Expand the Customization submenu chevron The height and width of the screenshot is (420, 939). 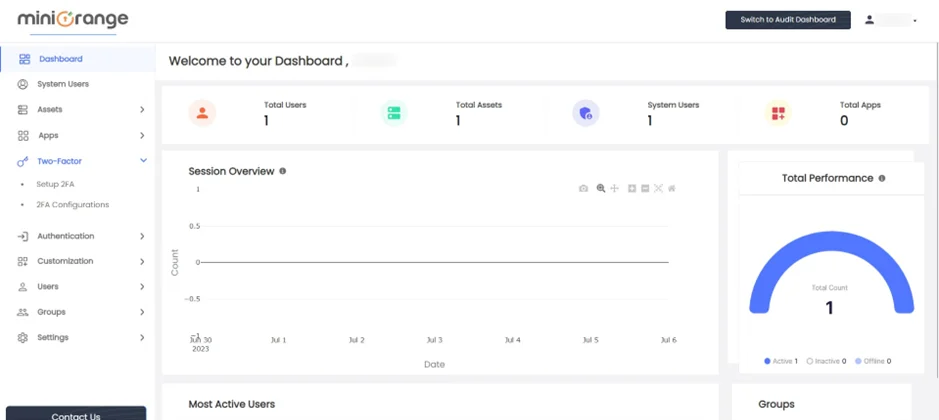tap(142, 261)
